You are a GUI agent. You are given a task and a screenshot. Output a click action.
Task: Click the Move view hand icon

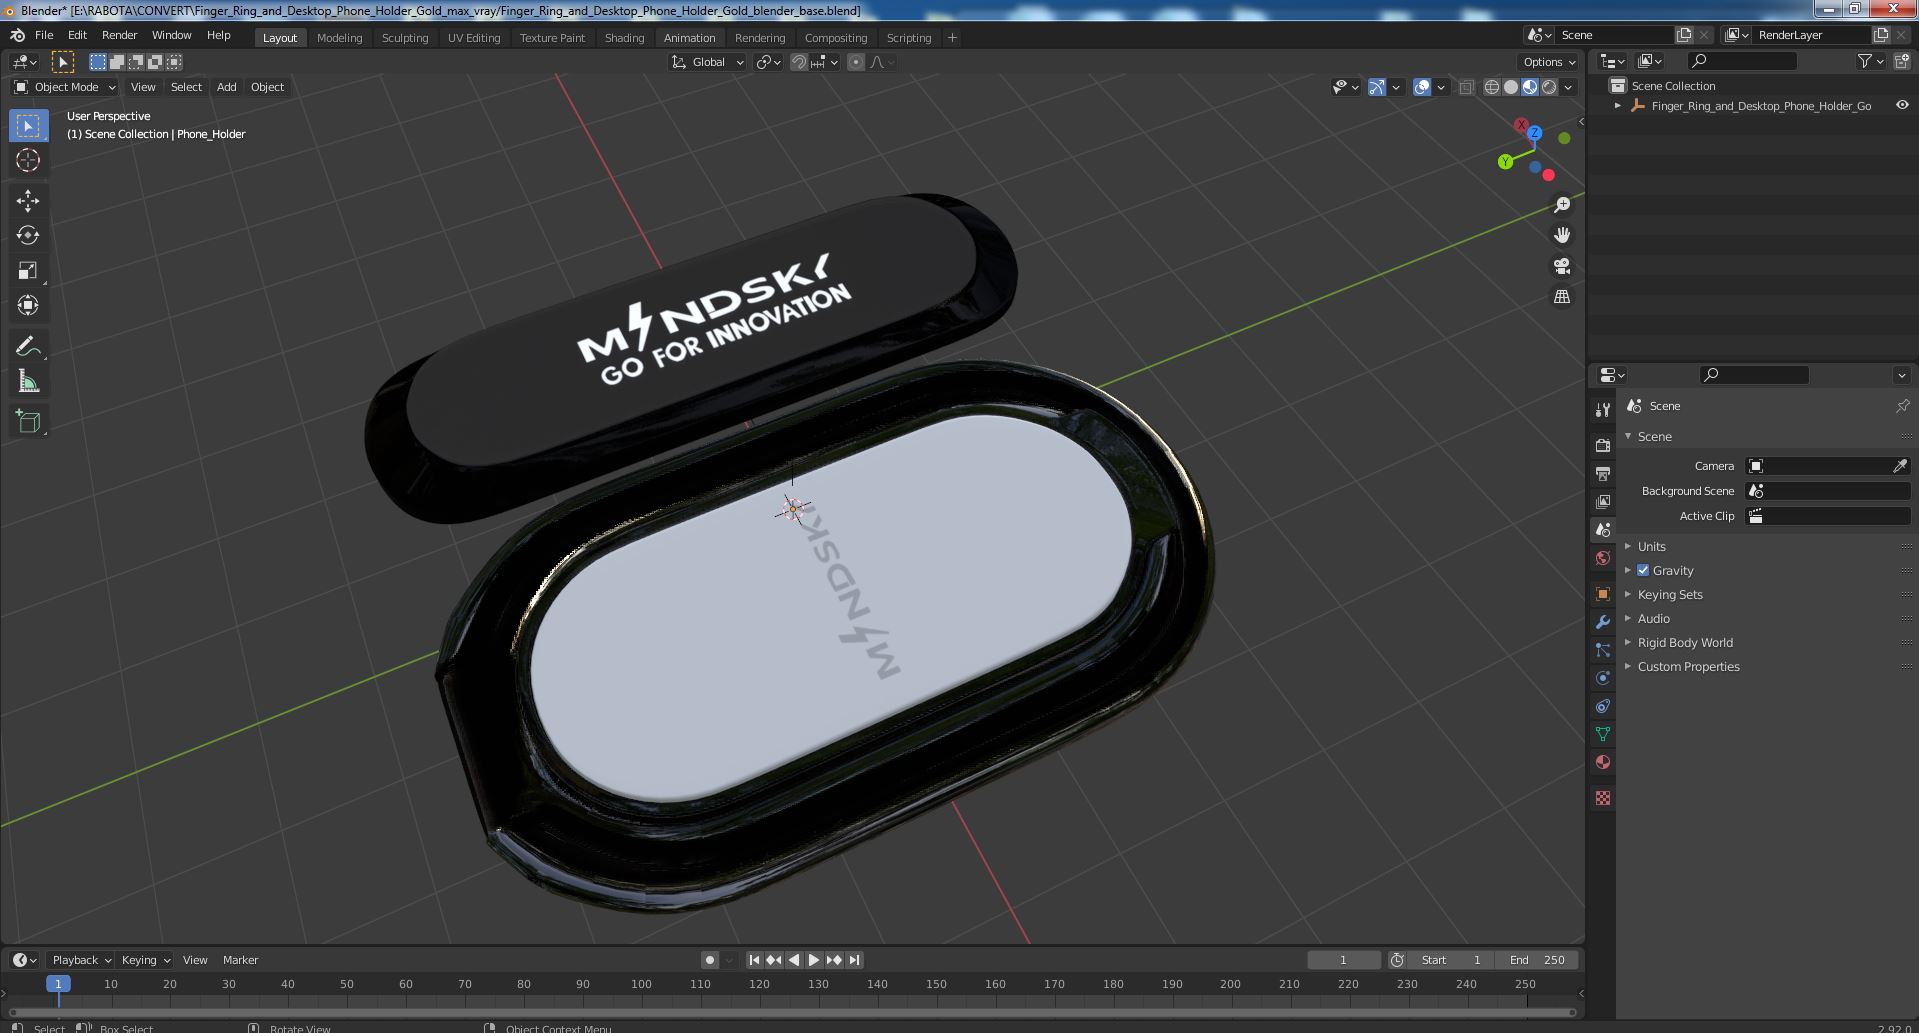(1562, 235)
